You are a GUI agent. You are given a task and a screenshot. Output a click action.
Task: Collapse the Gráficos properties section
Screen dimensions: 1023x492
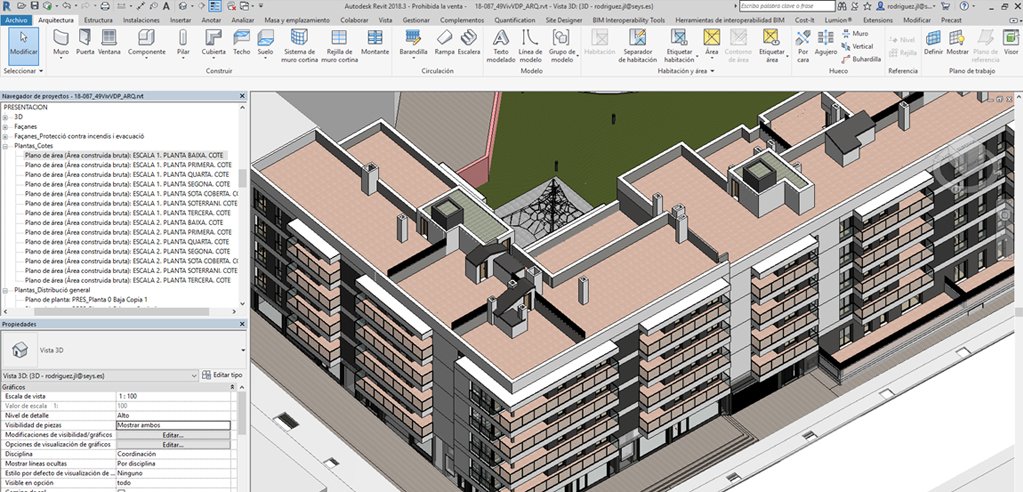point(234,387)
